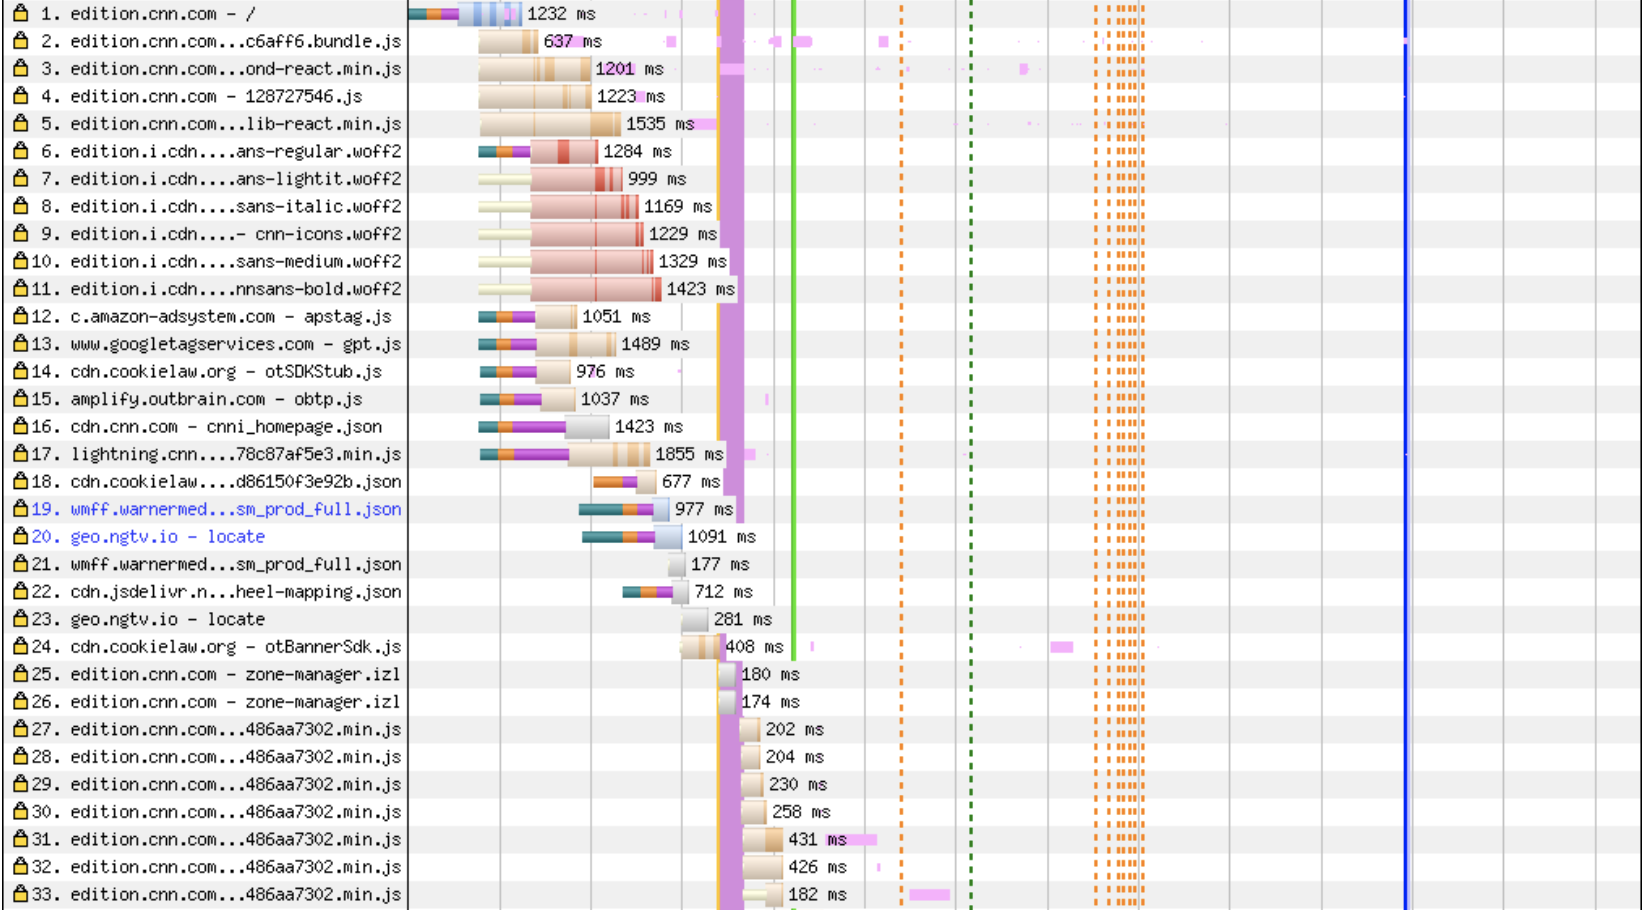Click the waterfall bar for lib-react.min.js
This screenshot has height=910, width=1644.
pyautogui.click(x=550, y=124)
